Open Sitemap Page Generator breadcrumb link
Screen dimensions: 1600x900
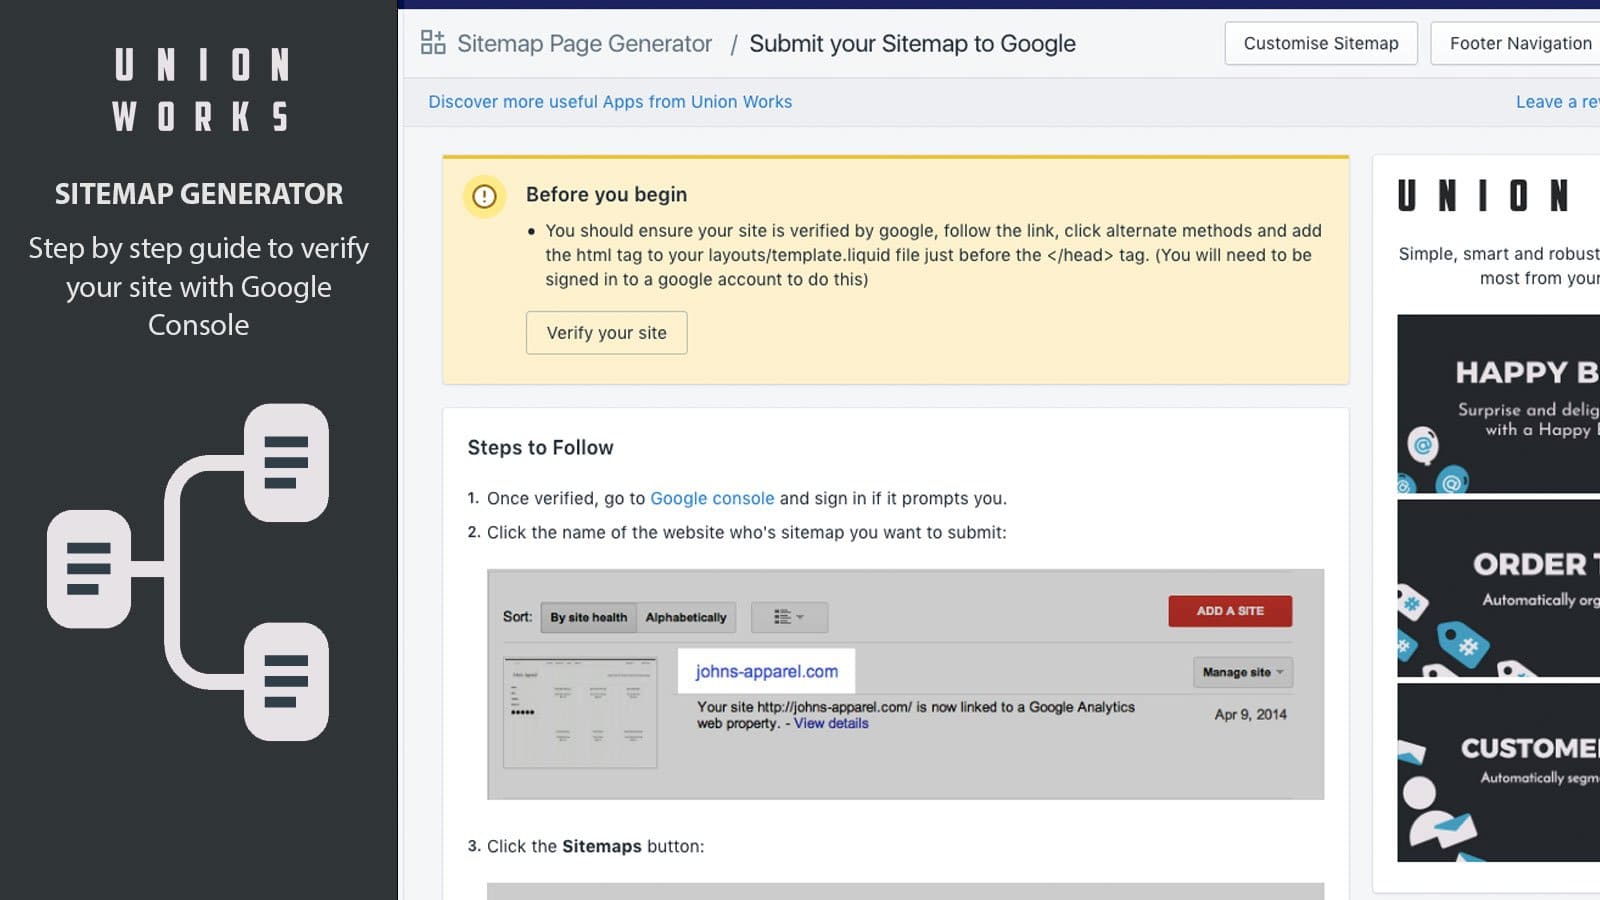click(584, 43)
